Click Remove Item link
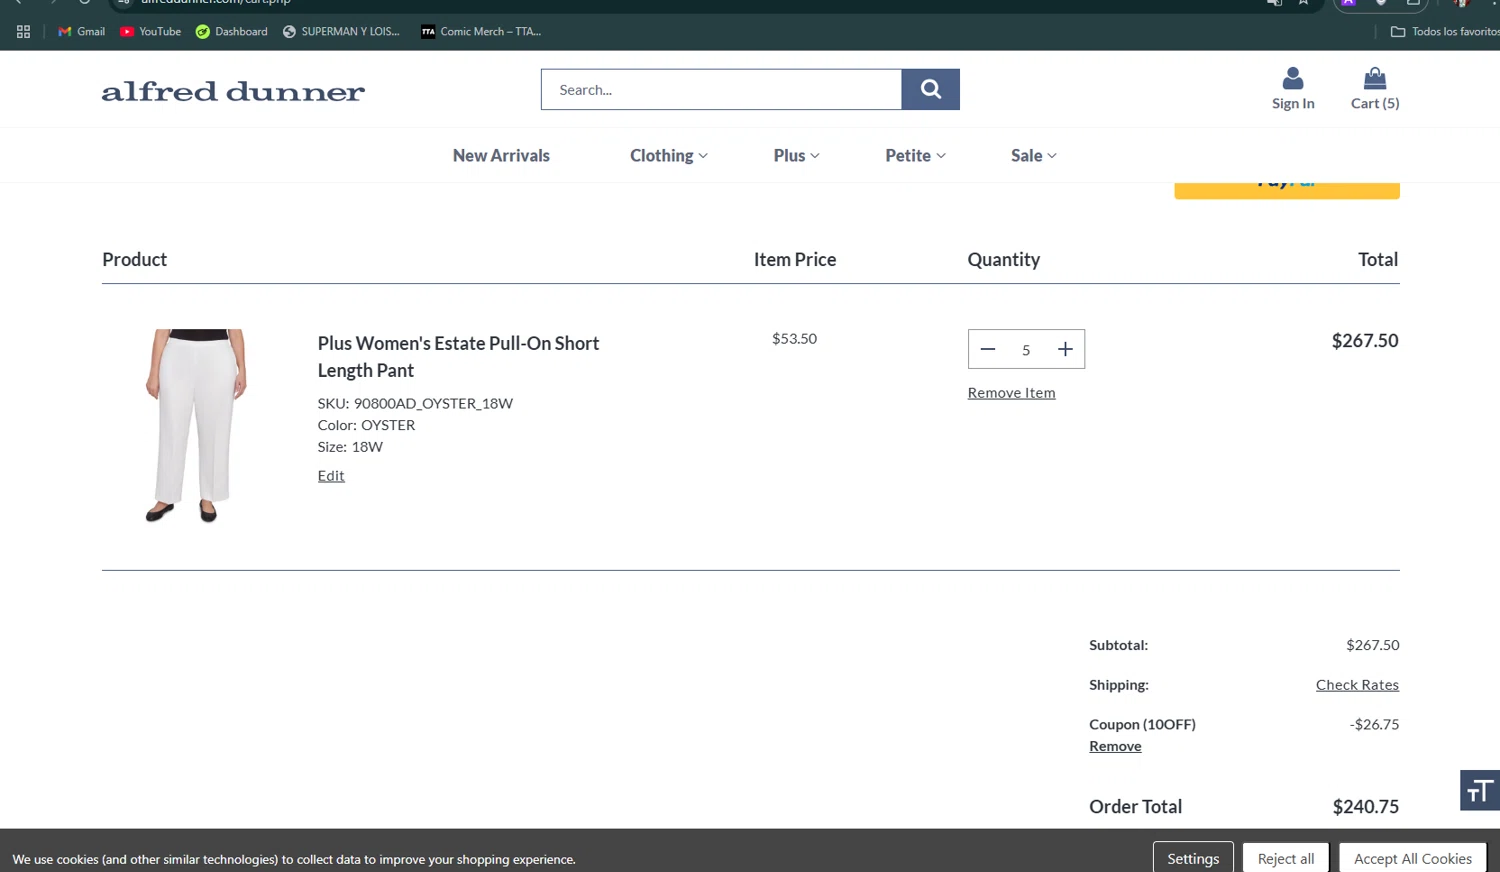1500x872 pixels. [1011, 392]
